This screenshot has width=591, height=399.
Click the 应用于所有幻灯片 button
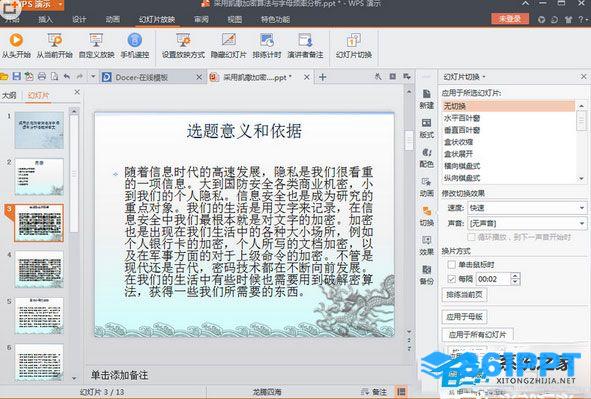[477, 335]
